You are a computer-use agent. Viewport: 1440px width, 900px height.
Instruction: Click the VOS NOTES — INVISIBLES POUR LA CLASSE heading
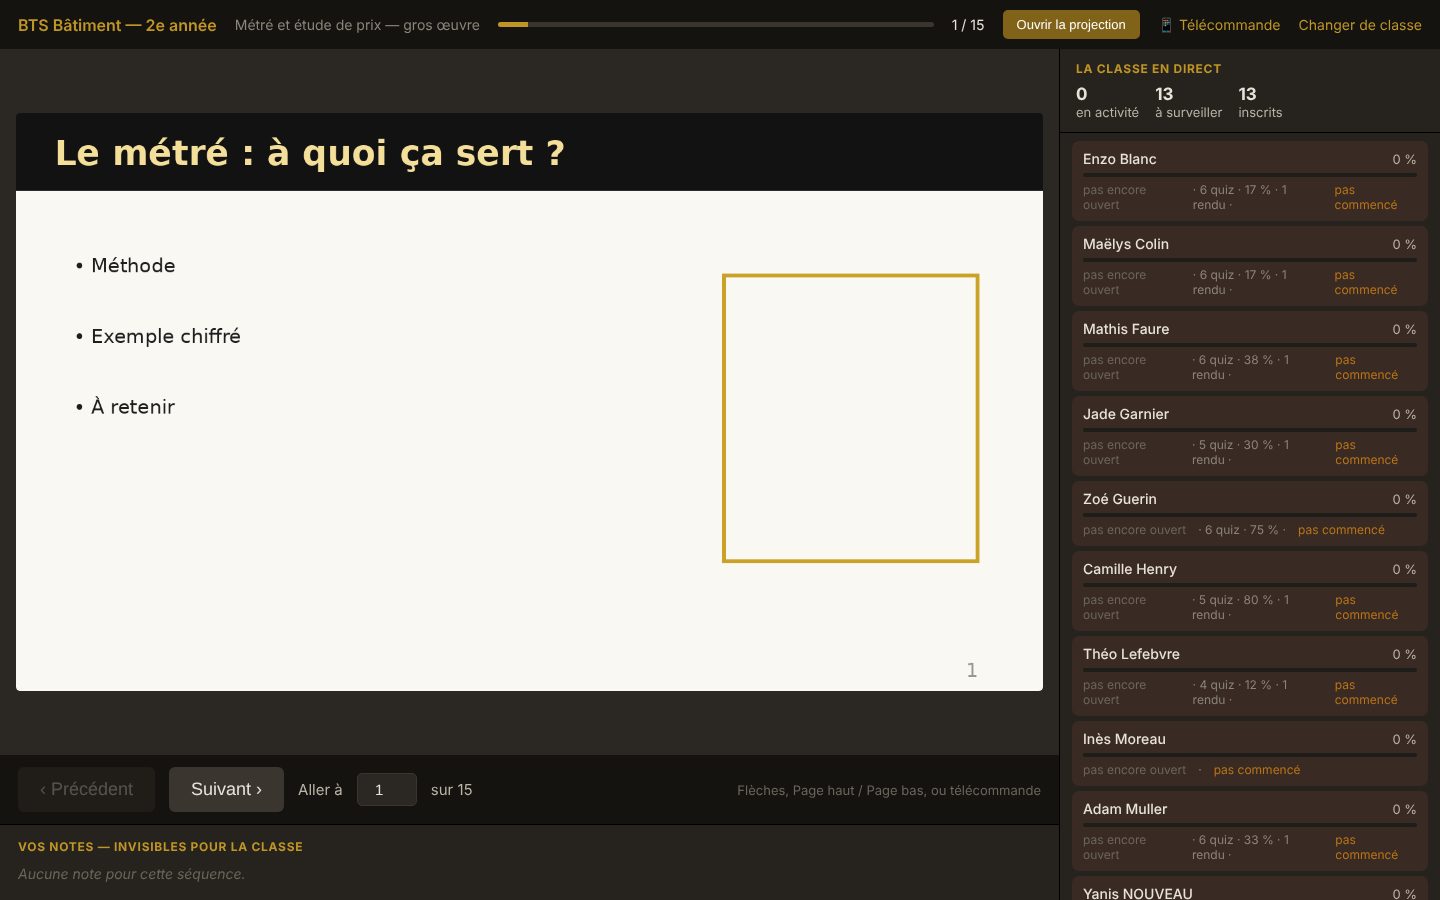[x=160, y=847]
